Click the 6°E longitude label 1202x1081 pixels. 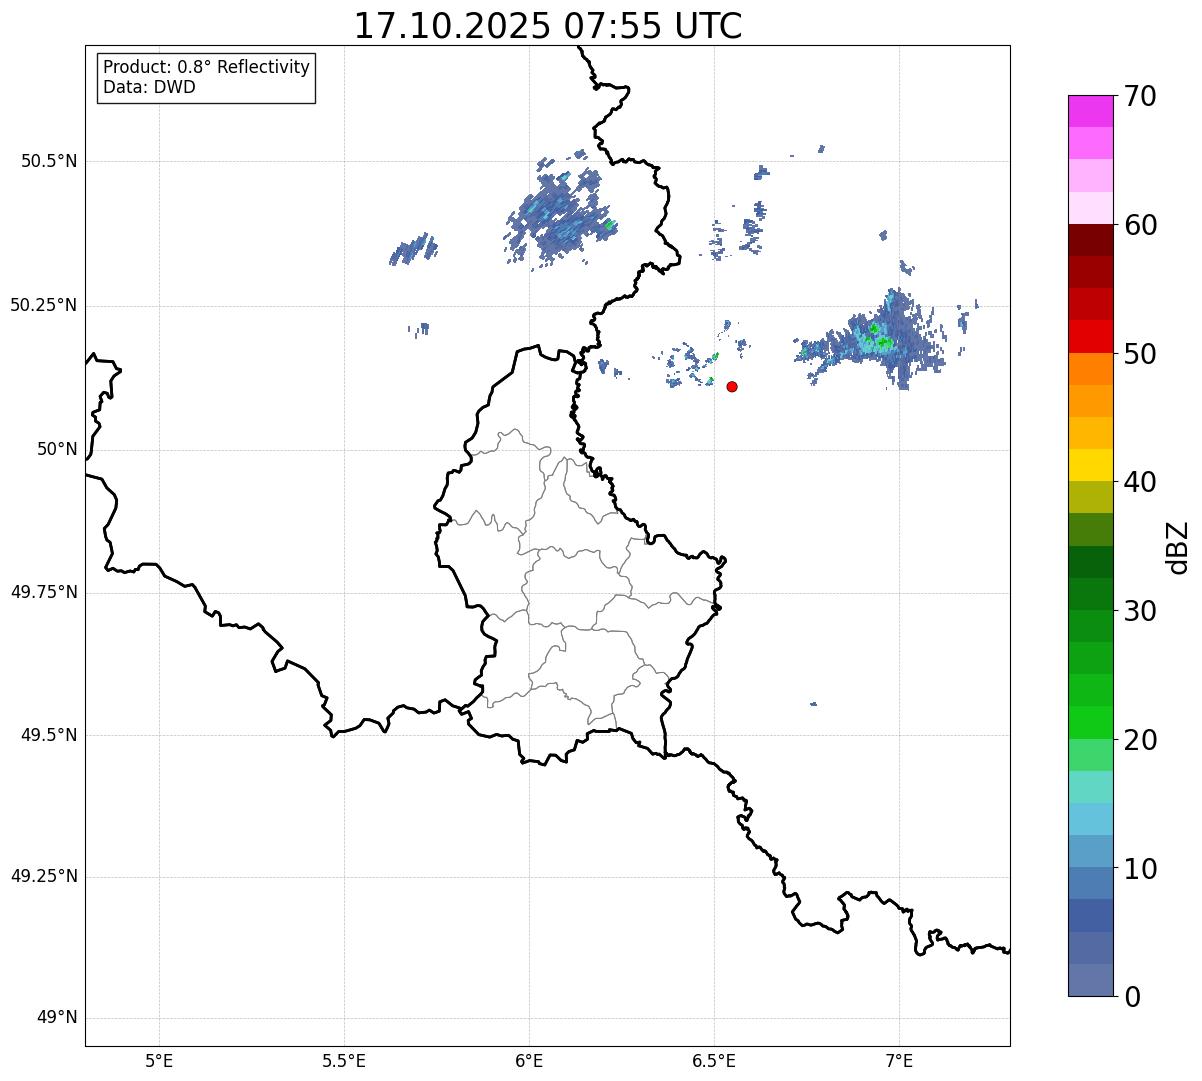[x=529, y=1061]
